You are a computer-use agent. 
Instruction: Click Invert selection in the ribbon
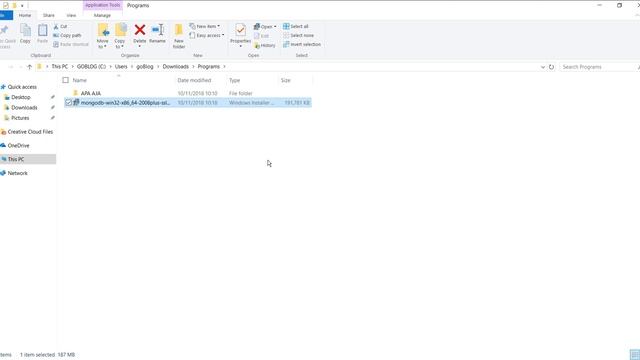[302, 44]
